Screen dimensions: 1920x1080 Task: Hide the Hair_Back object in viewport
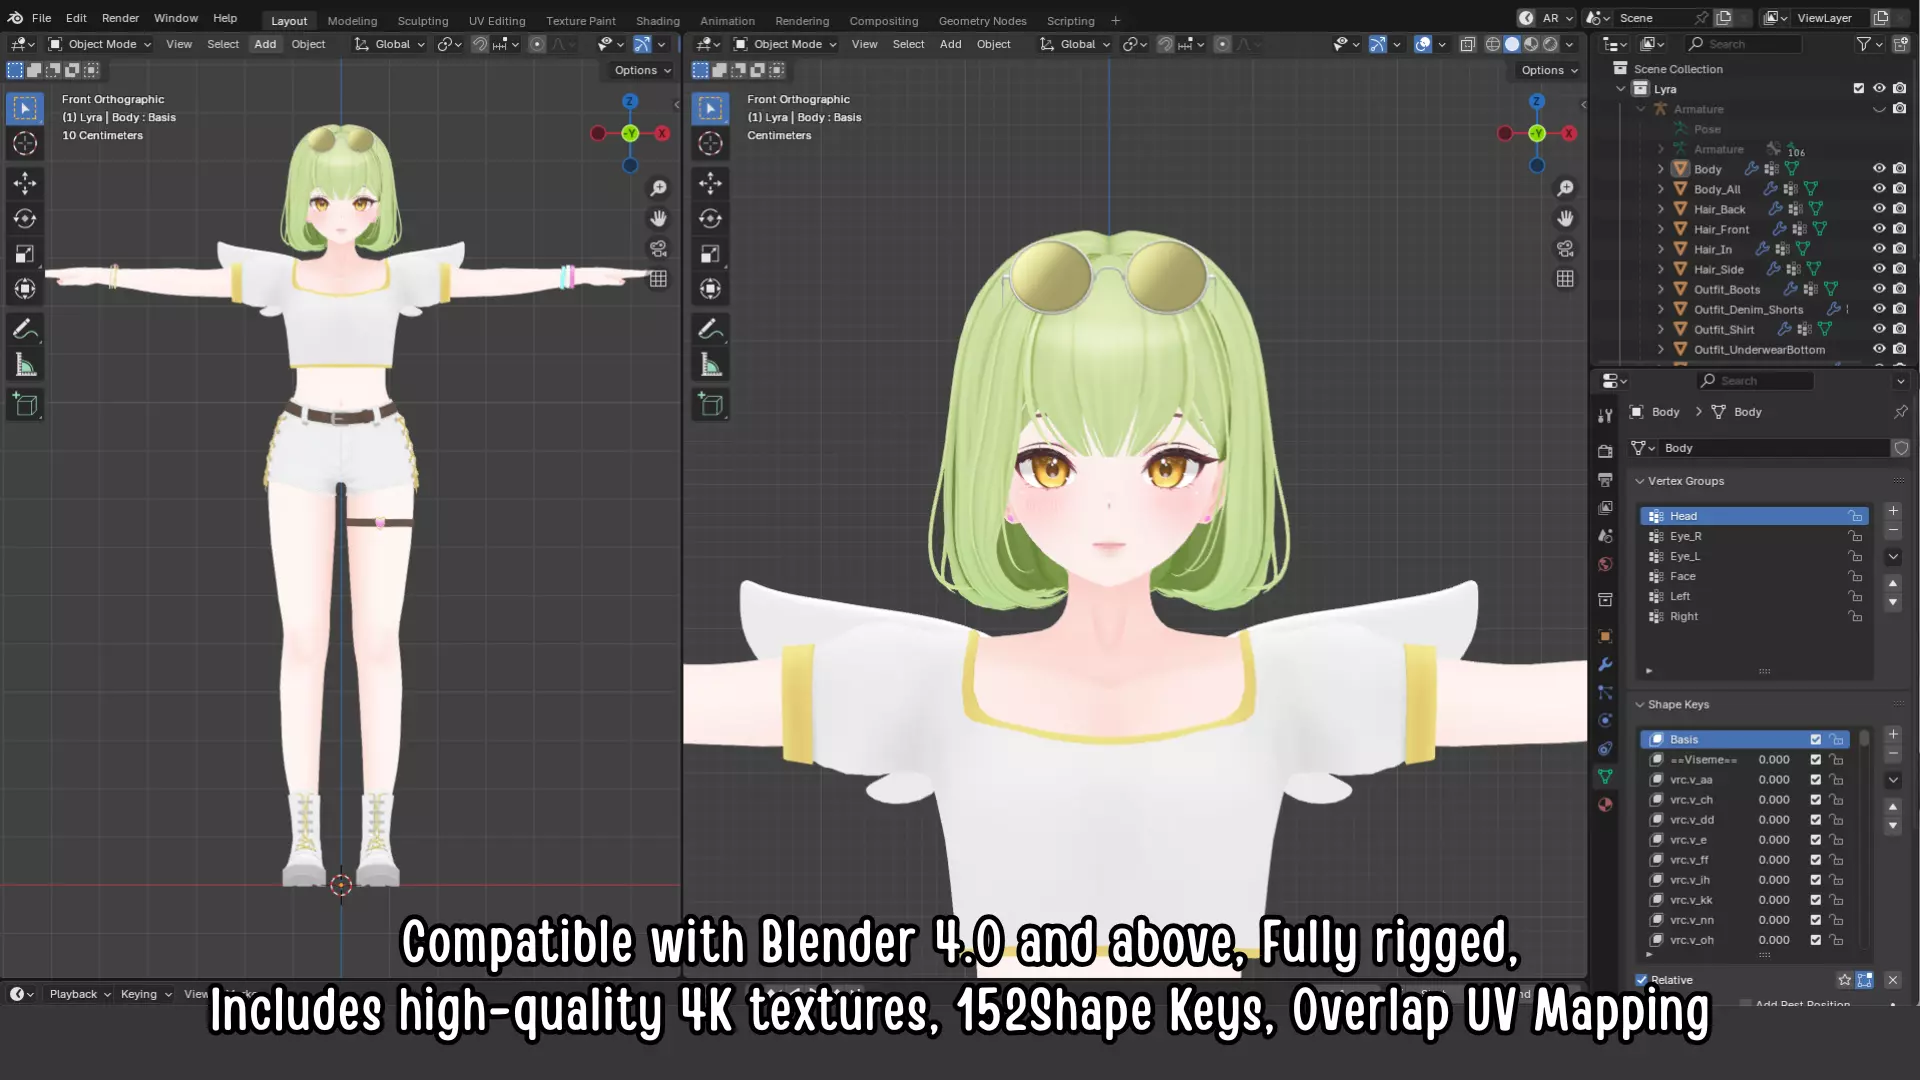tap(1879, 209)
